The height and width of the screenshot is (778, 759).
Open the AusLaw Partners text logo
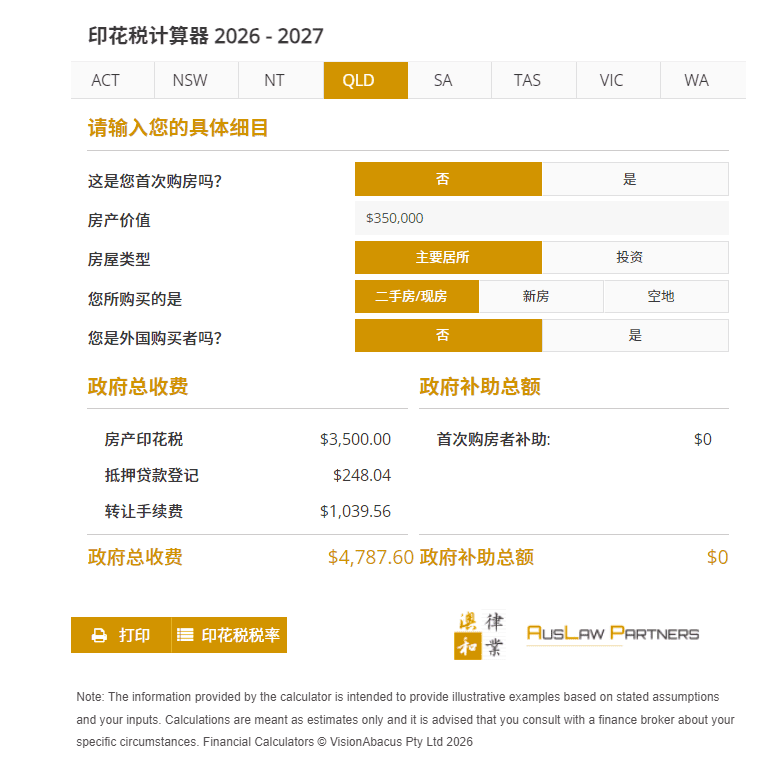[x=613, y=633]
